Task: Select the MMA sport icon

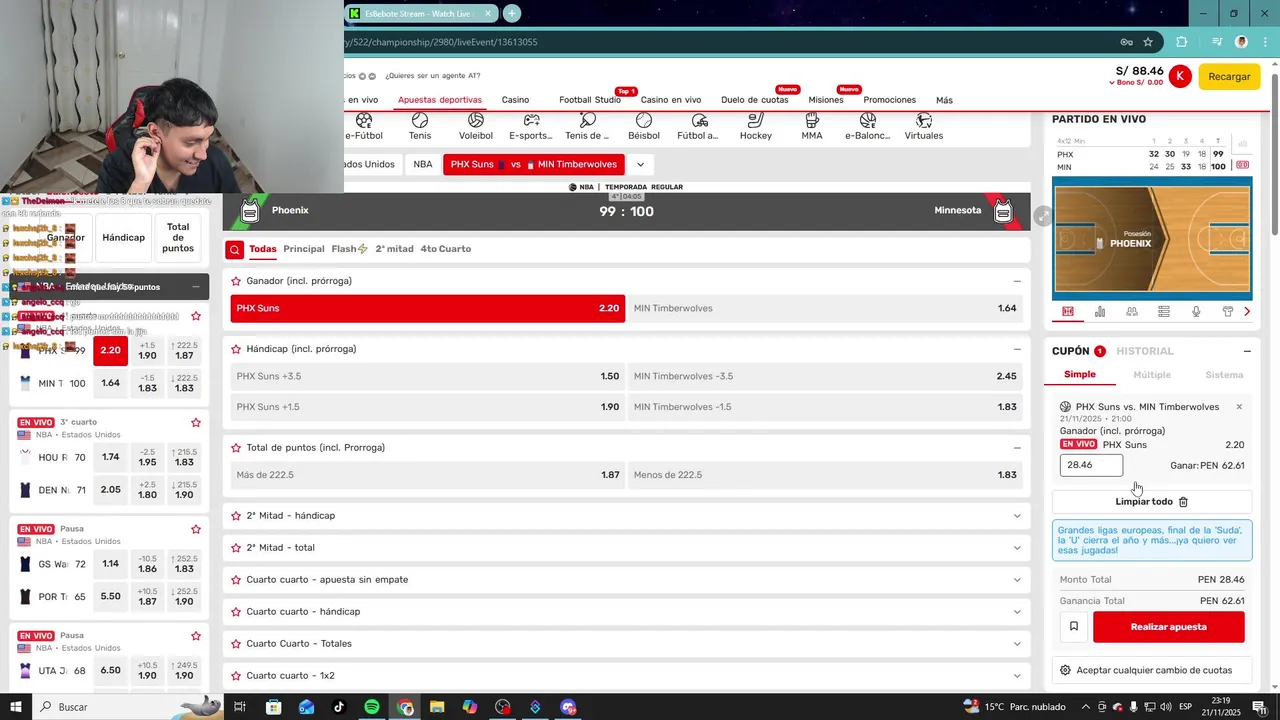Action: point(812,120)
